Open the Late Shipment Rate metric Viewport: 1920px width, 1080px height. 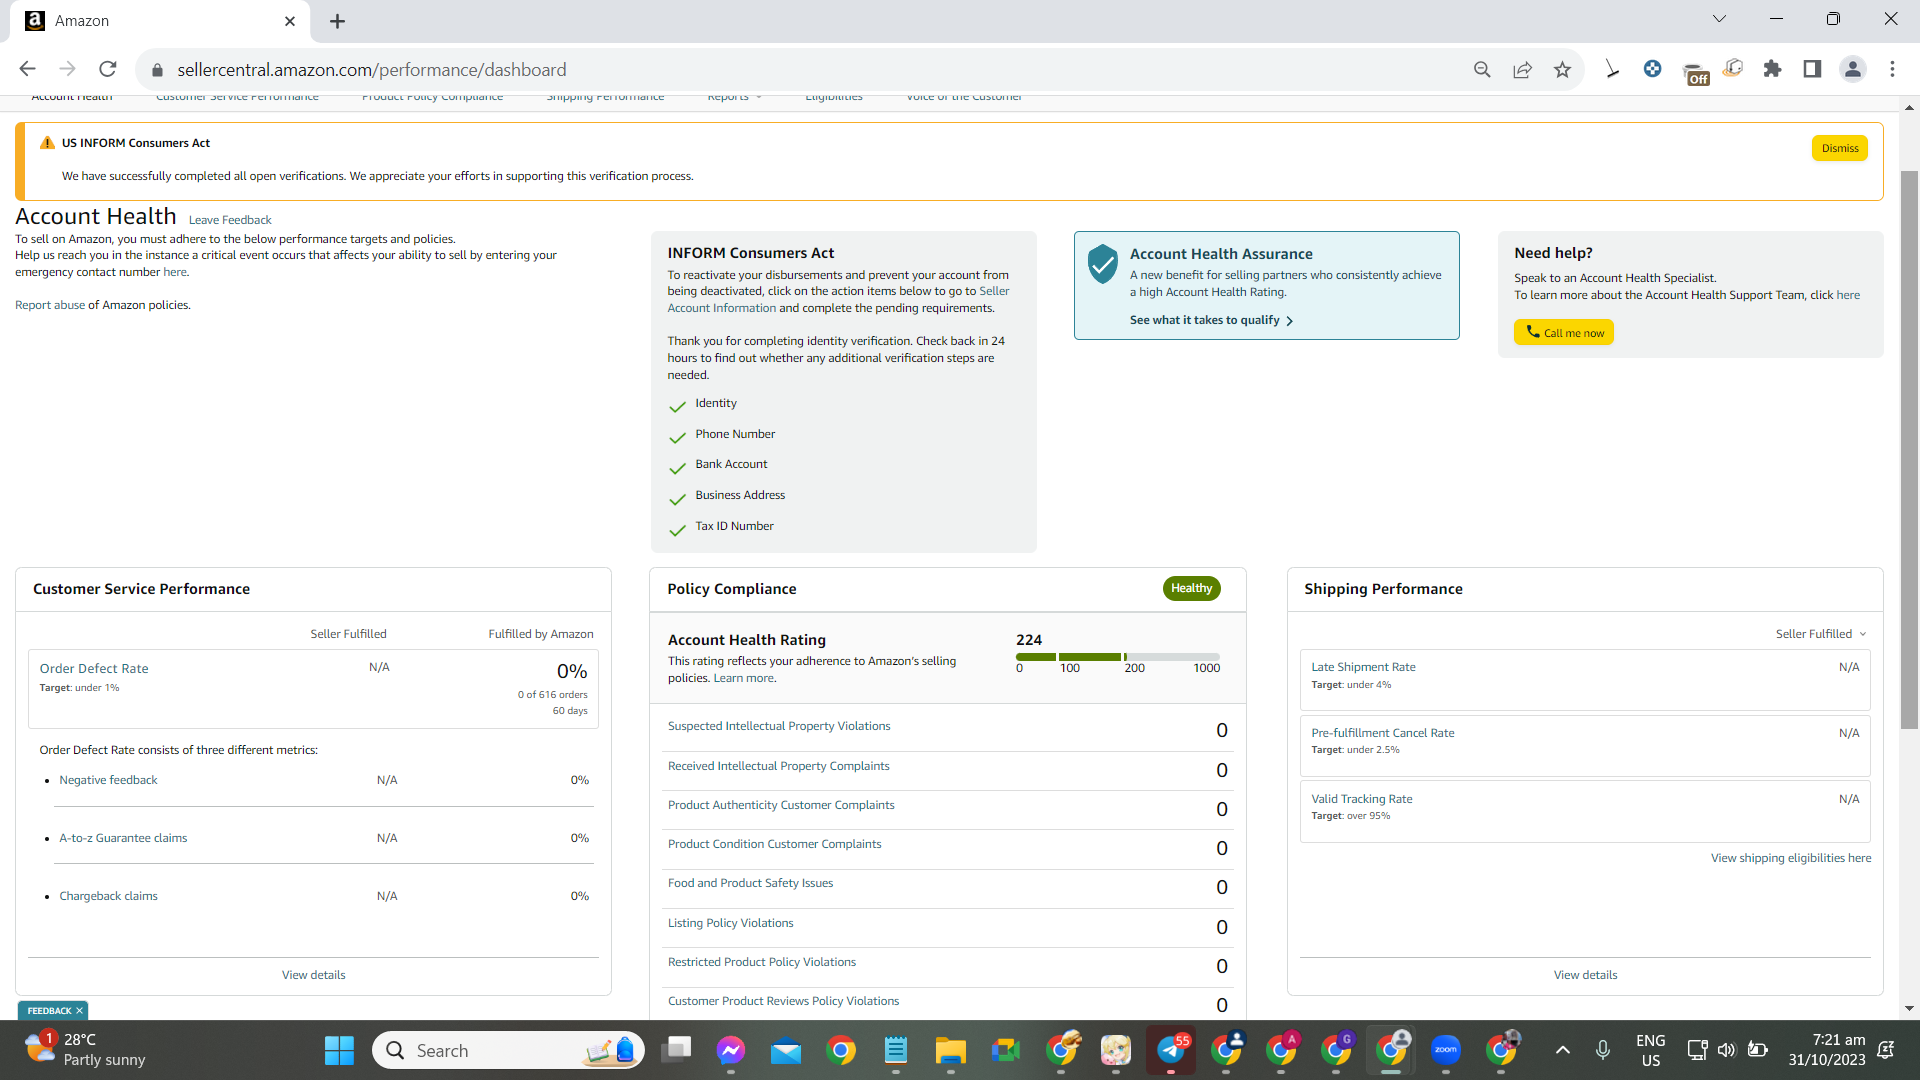click(1363, 667)
